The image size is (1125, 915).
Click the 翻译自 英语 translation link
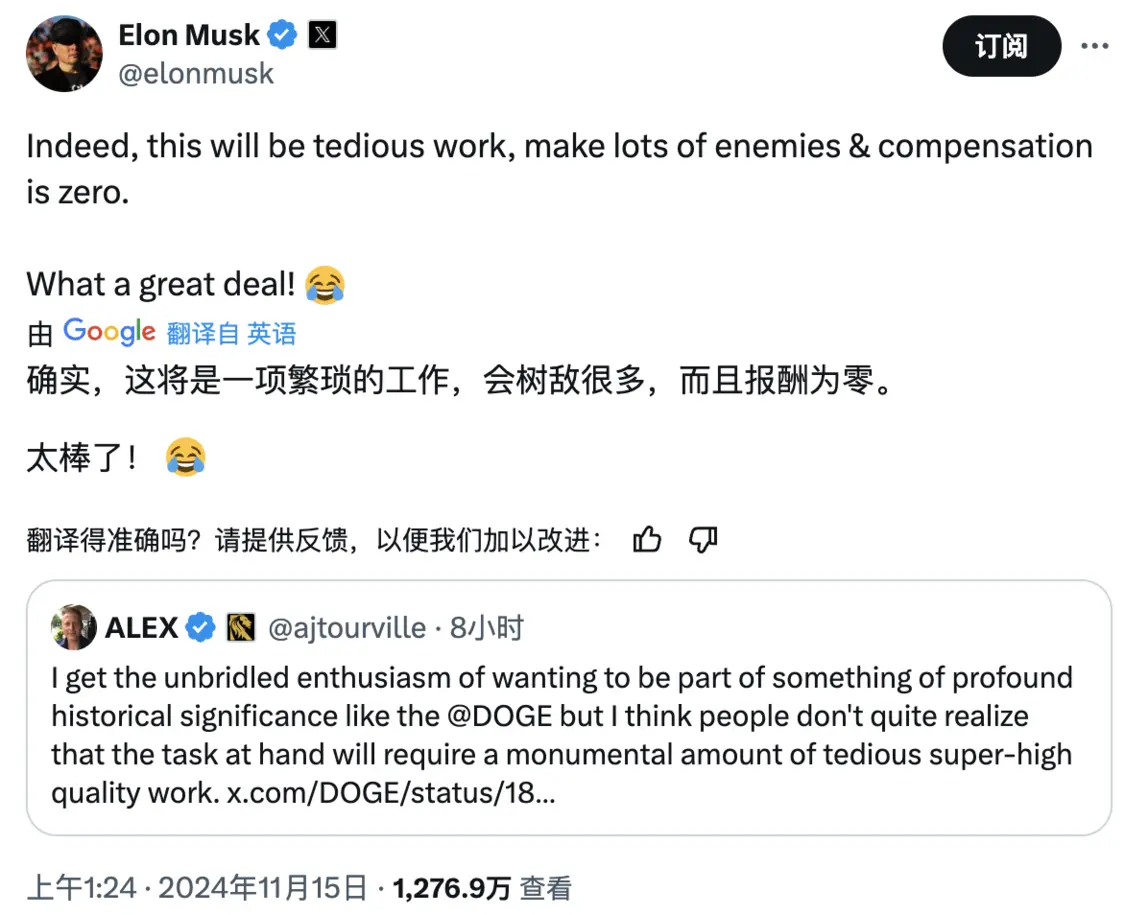point(232,334)
